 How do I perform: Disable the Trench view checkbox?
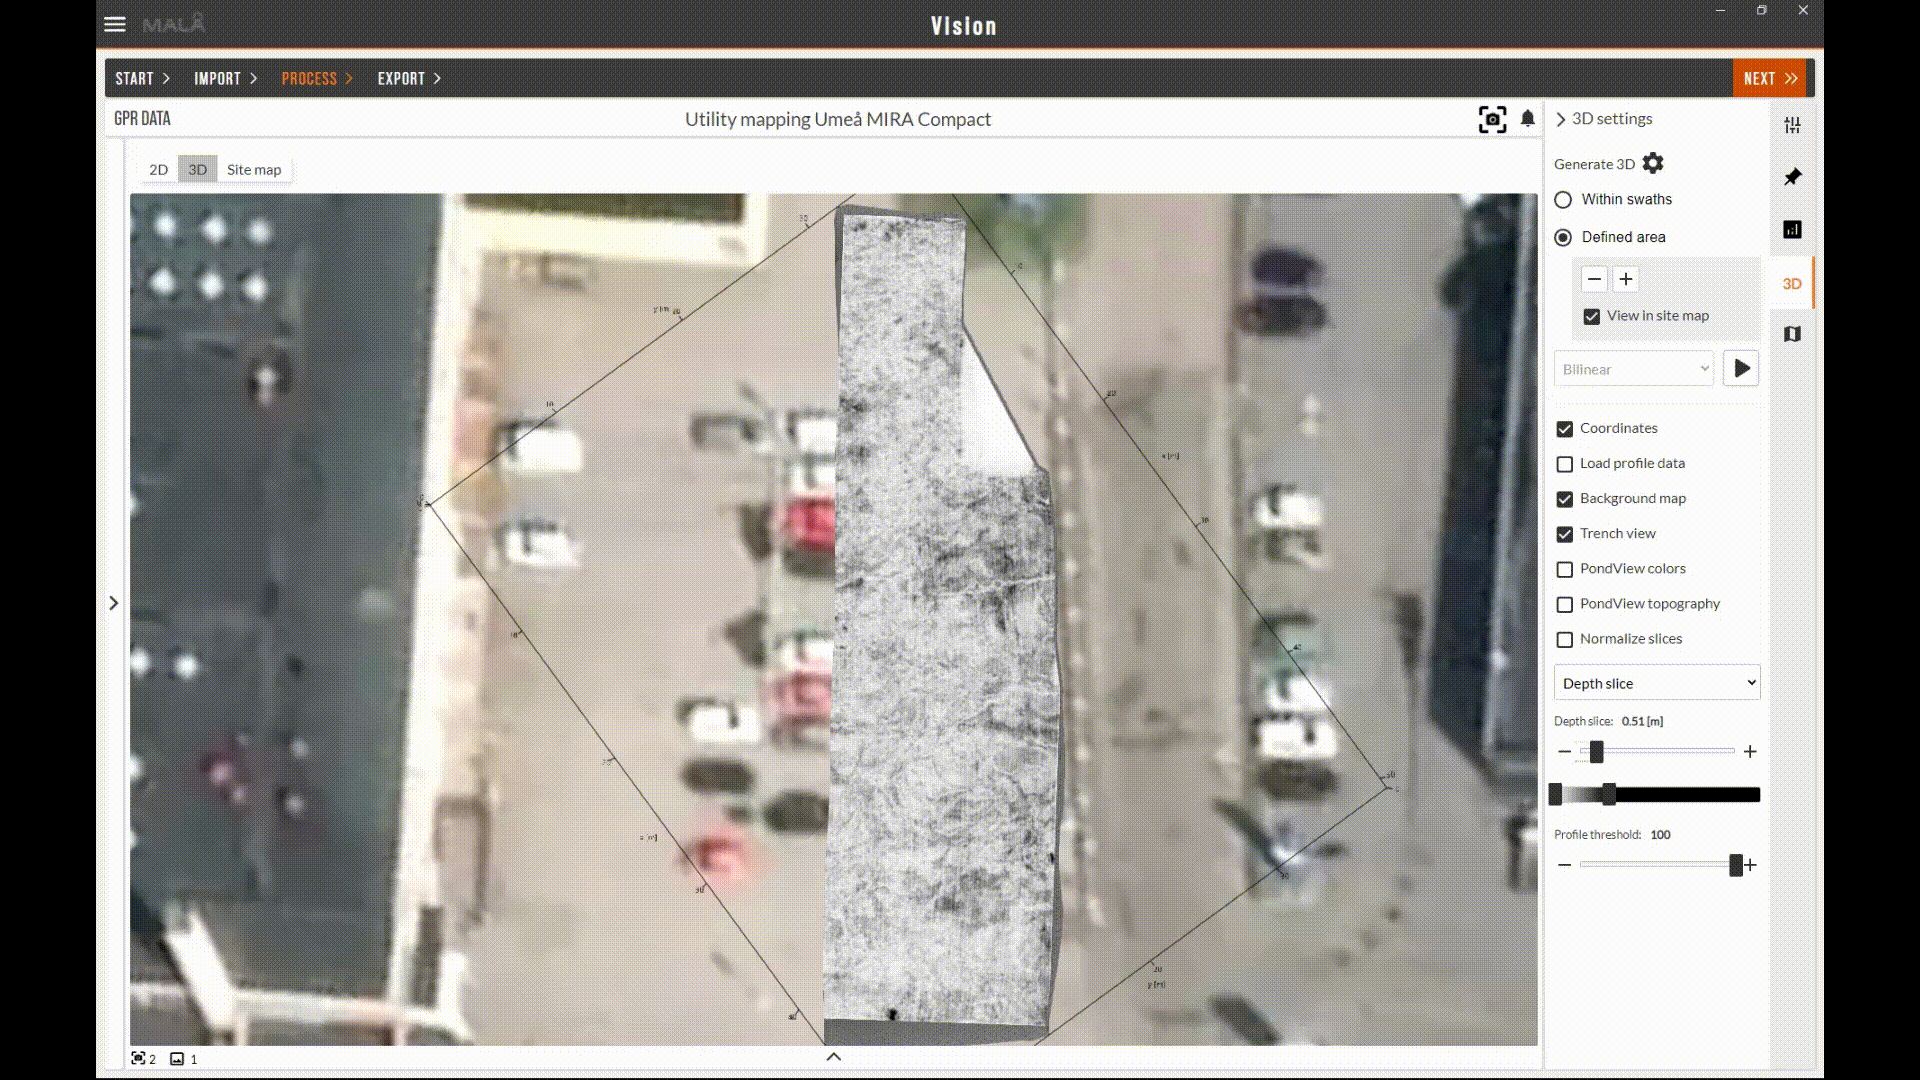click(1565, 534)
